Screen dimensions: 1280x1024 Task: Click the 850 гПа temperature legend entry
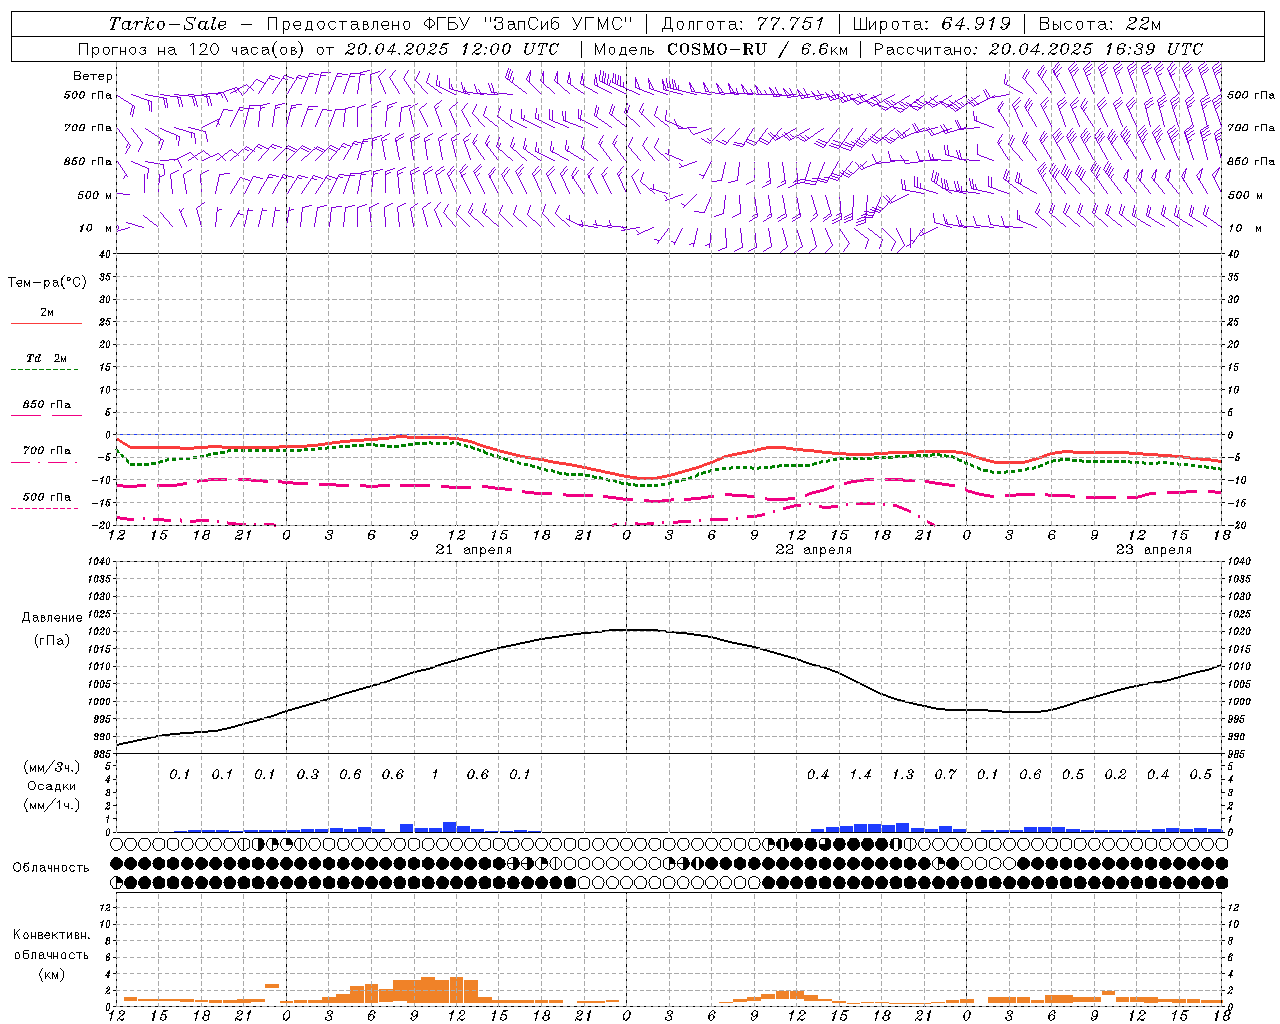[47, 405]
